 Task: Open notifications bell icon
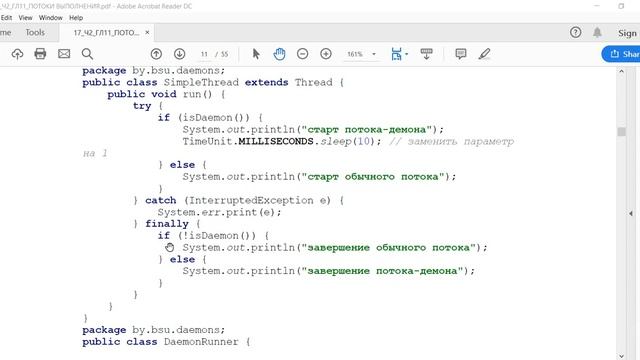pyautogui.click(x=597, y=32)
